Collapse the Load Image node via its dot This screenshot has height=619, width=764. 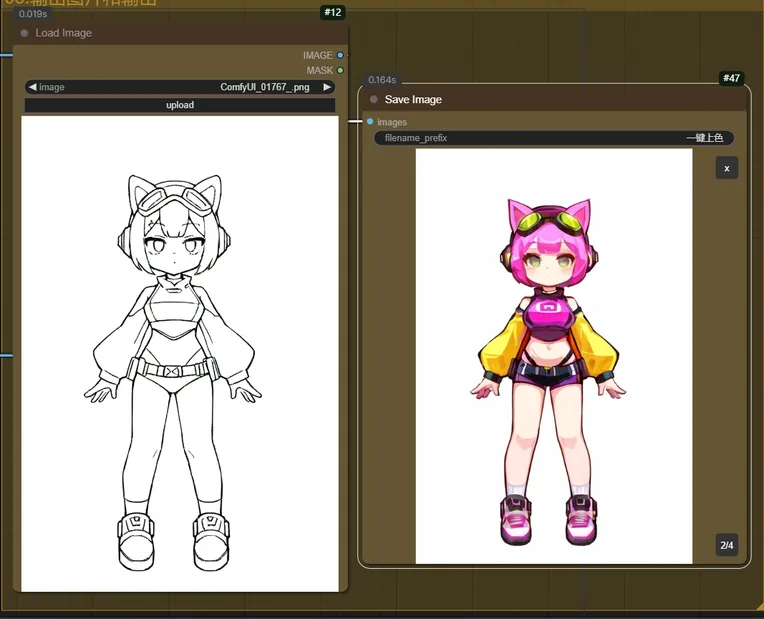(x=25, y=33)
